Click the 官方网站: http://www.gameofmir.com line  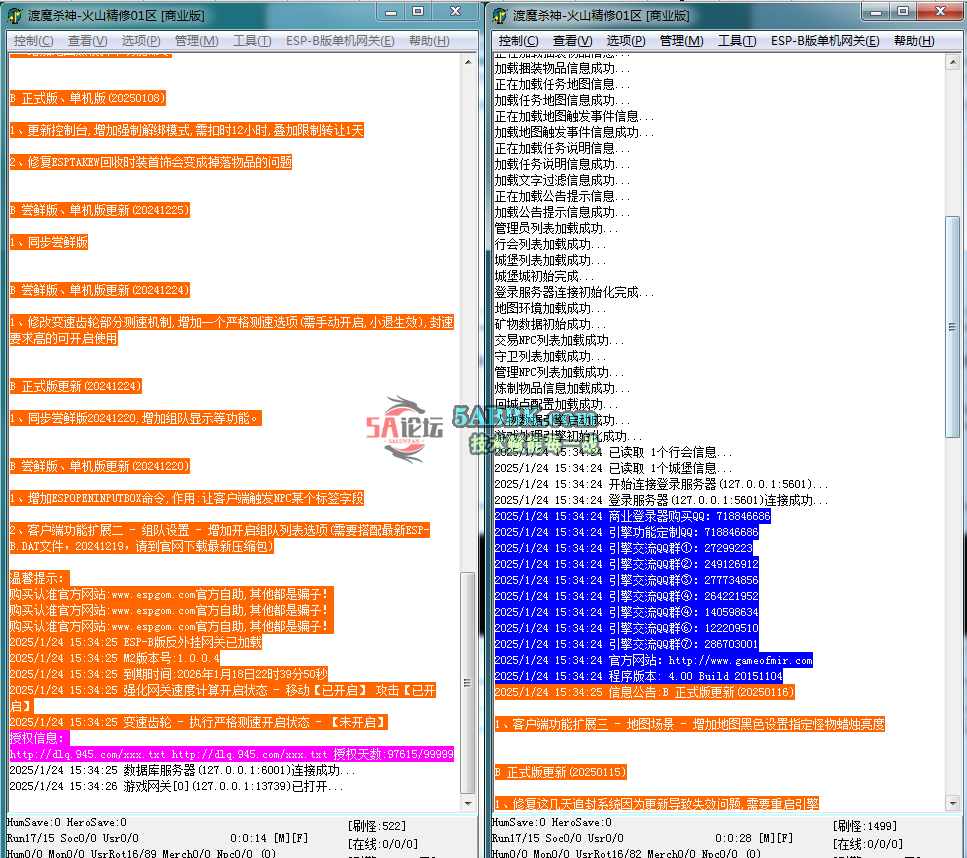653,660
